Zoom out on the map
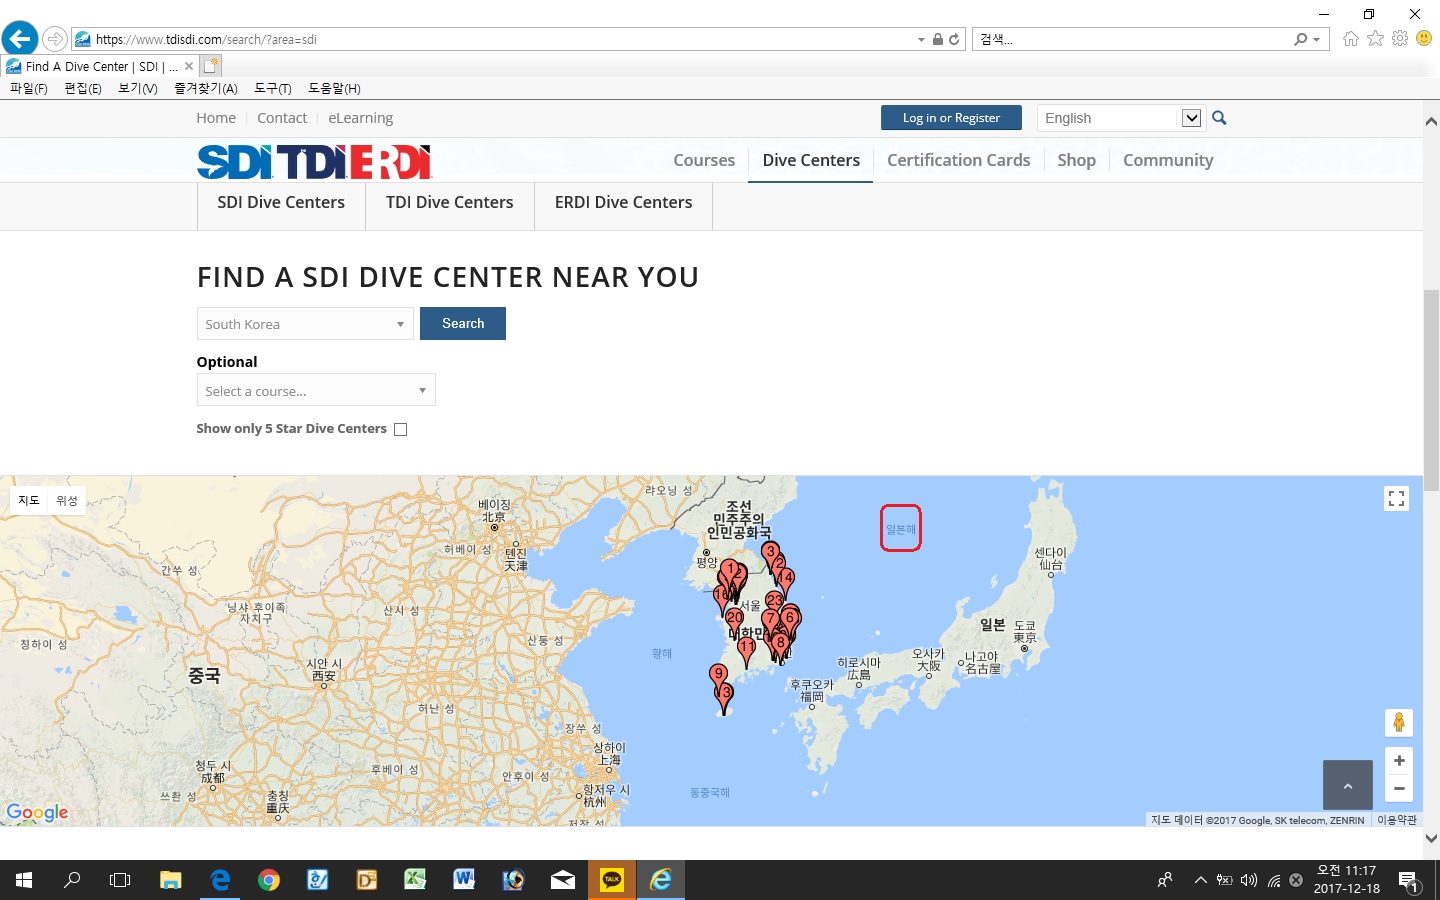Image resolution: width=1440 pixels, height=900 pixels. [1398, 789]
